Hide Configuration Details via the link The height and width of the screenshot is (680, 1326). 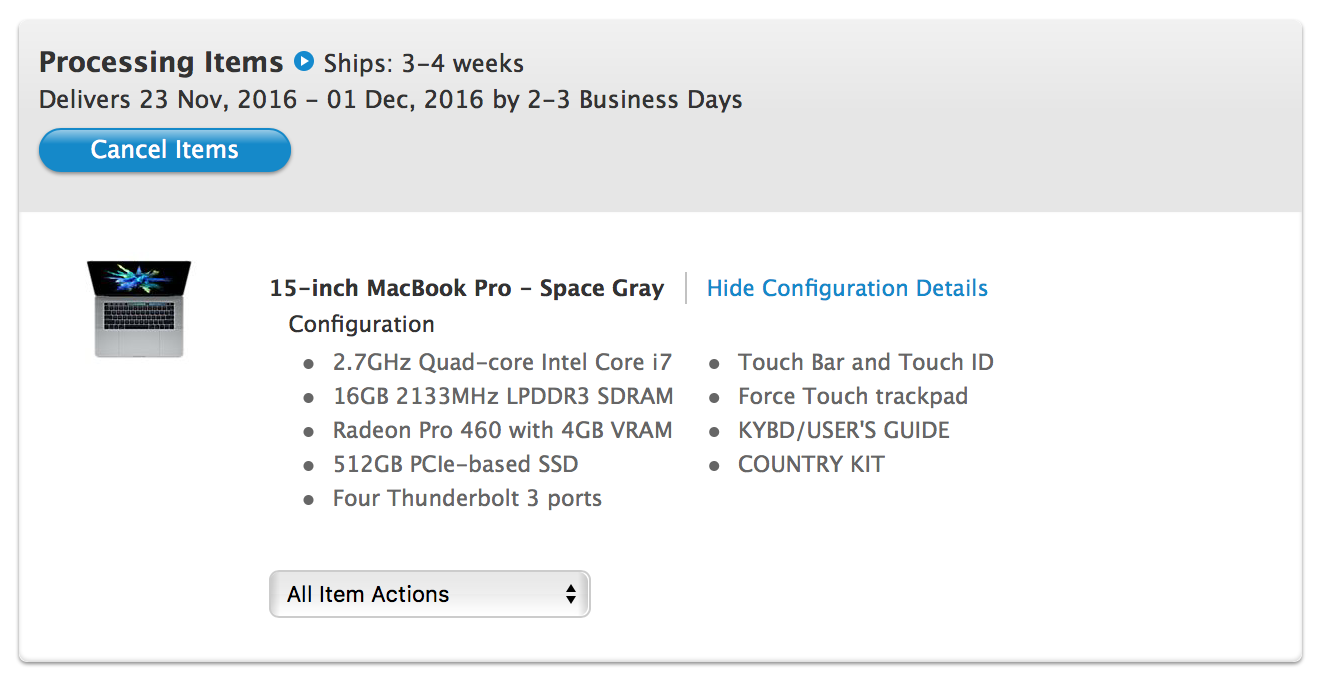(x=847, y=289)
